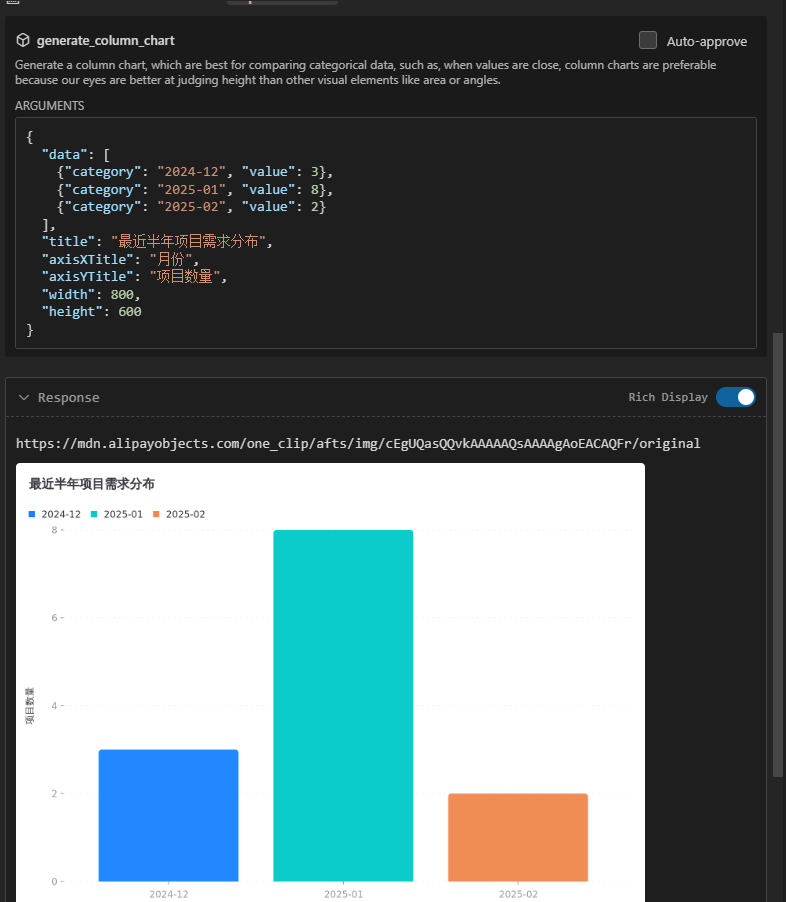Screen dimensions: 786x902
Task: Enable the Auto-approve checkbox
Action: tap(648, 40)
